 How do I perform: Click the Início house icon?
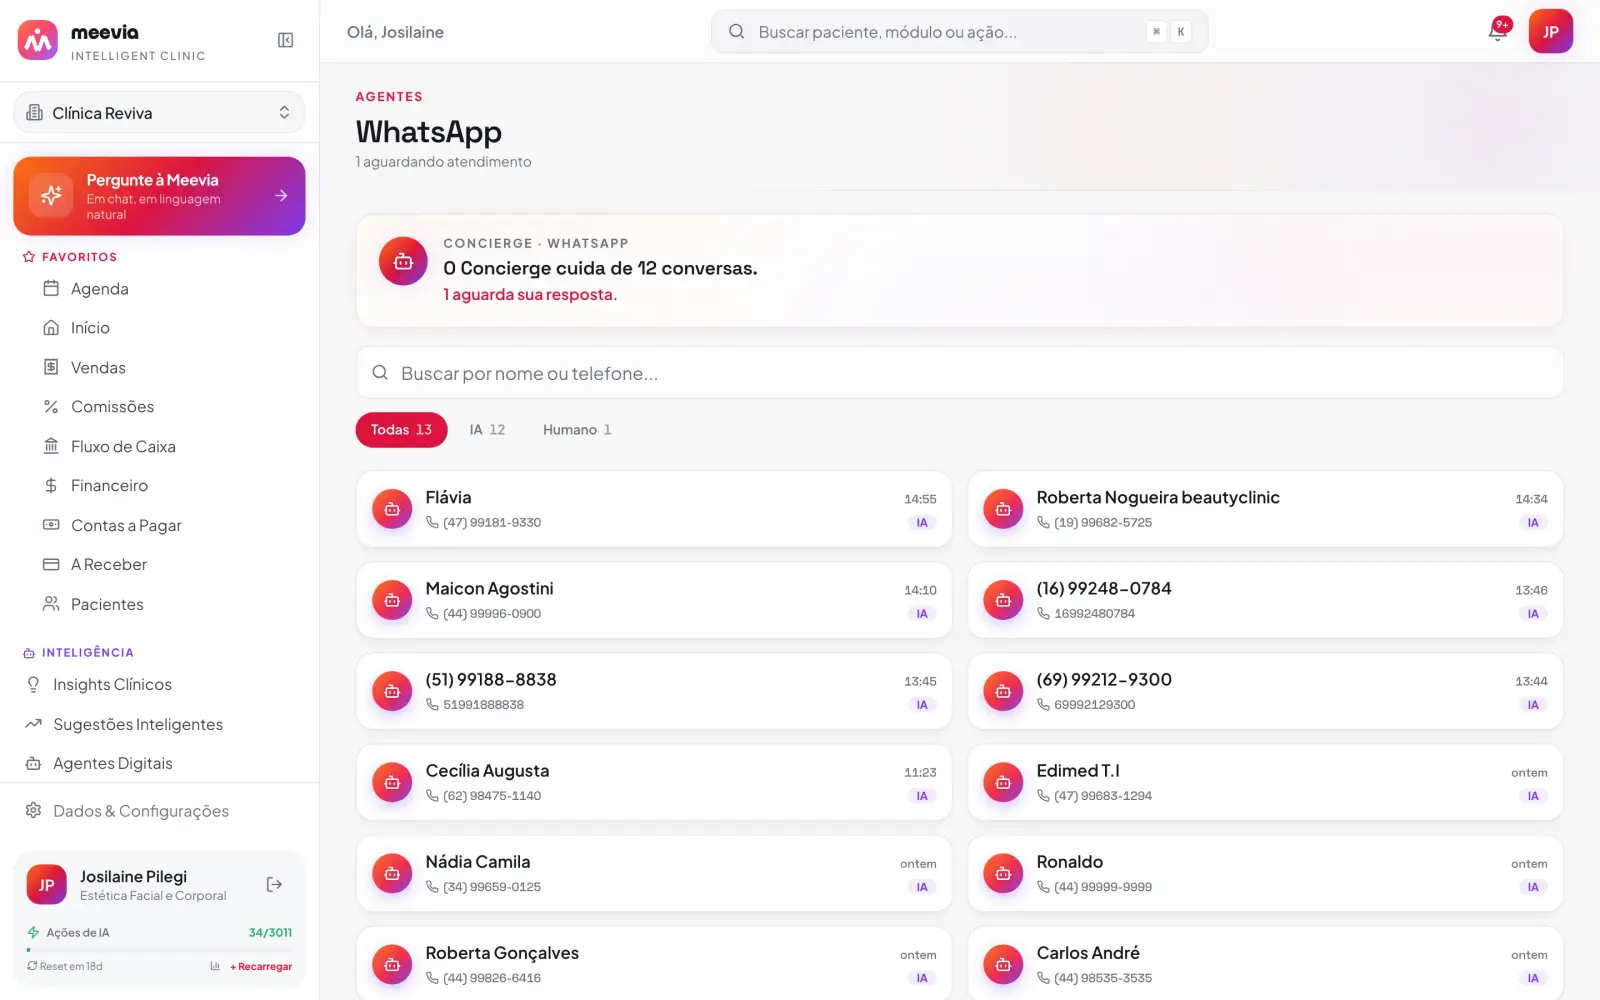click(51, 328)
